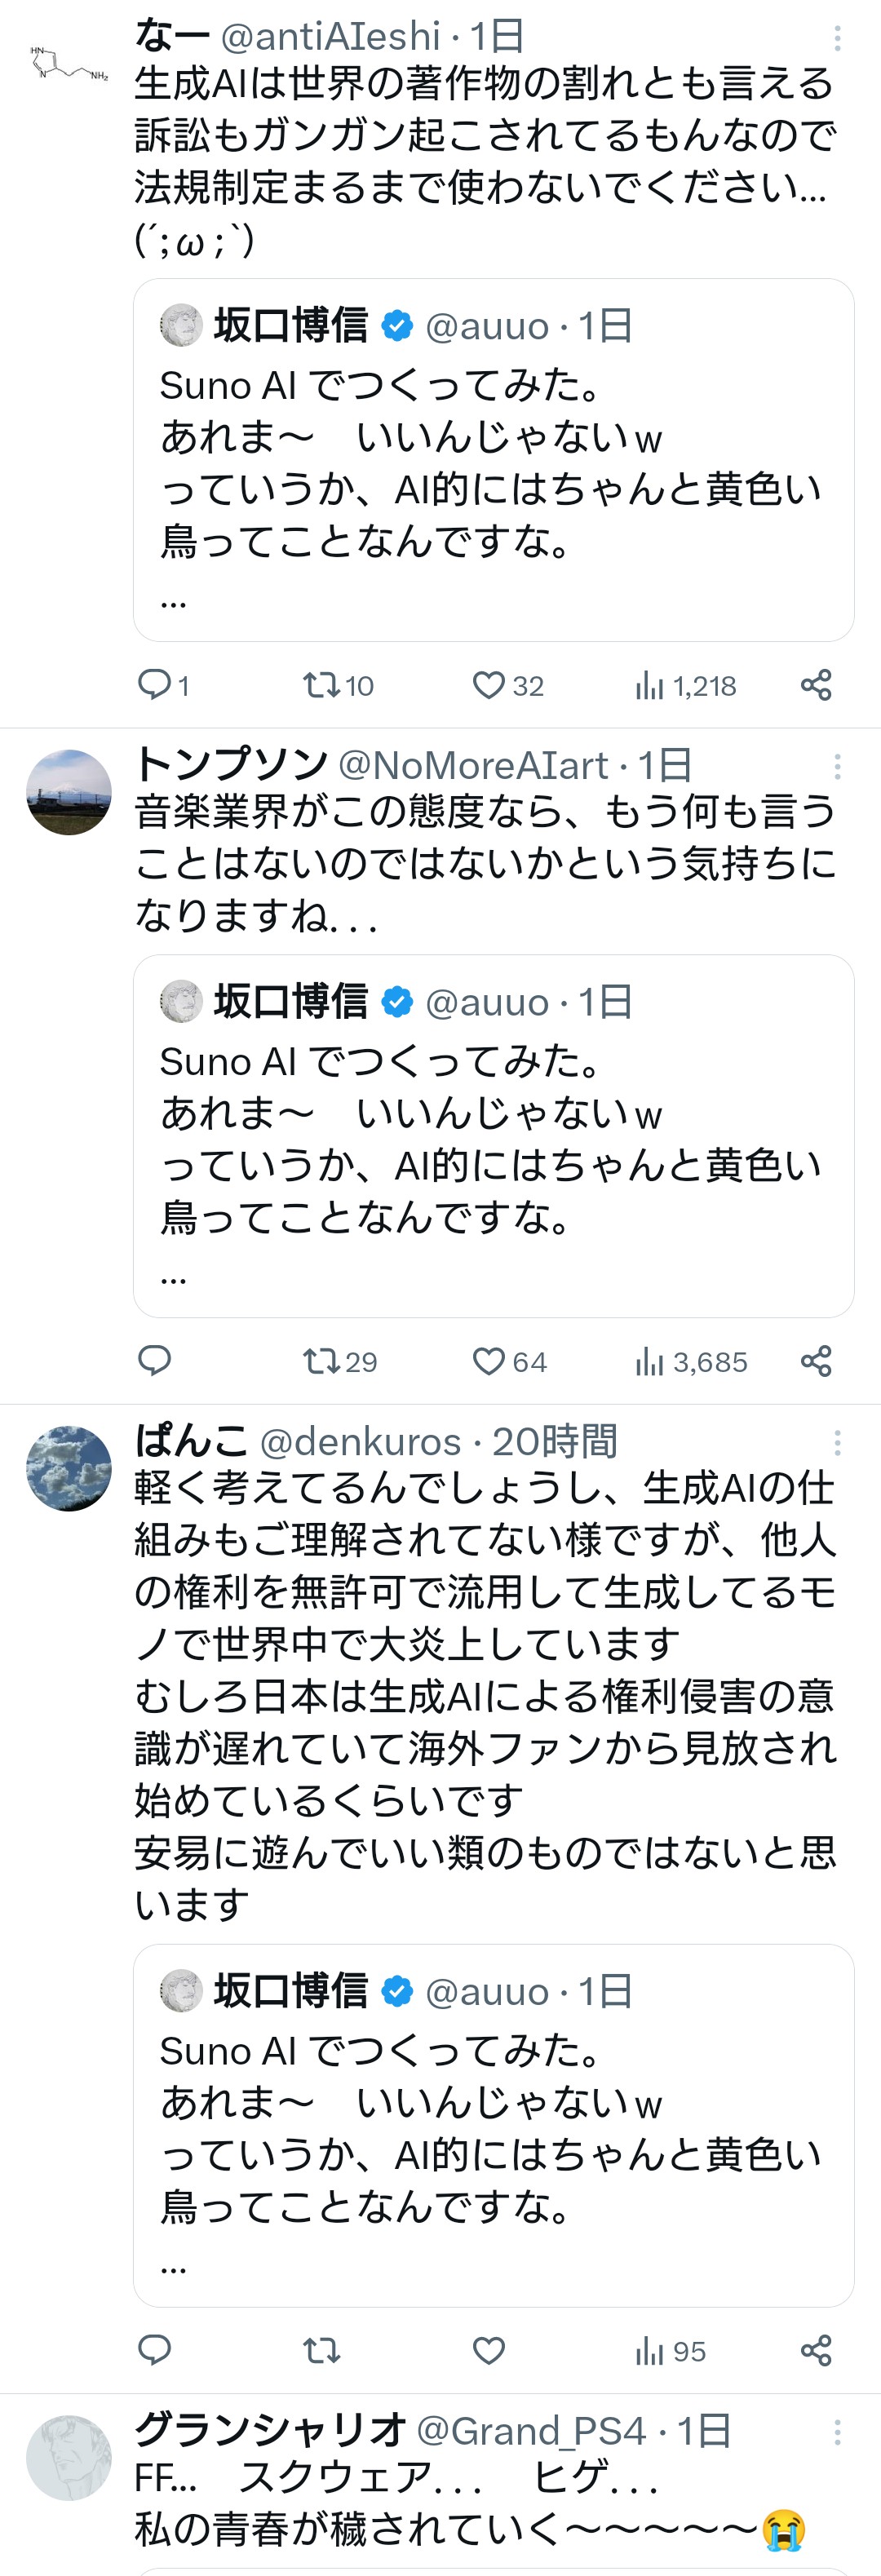Screen dimensions: 881x2576
Task: Open the @NoMoreAIart profile picture
Action: coord(69,792)
